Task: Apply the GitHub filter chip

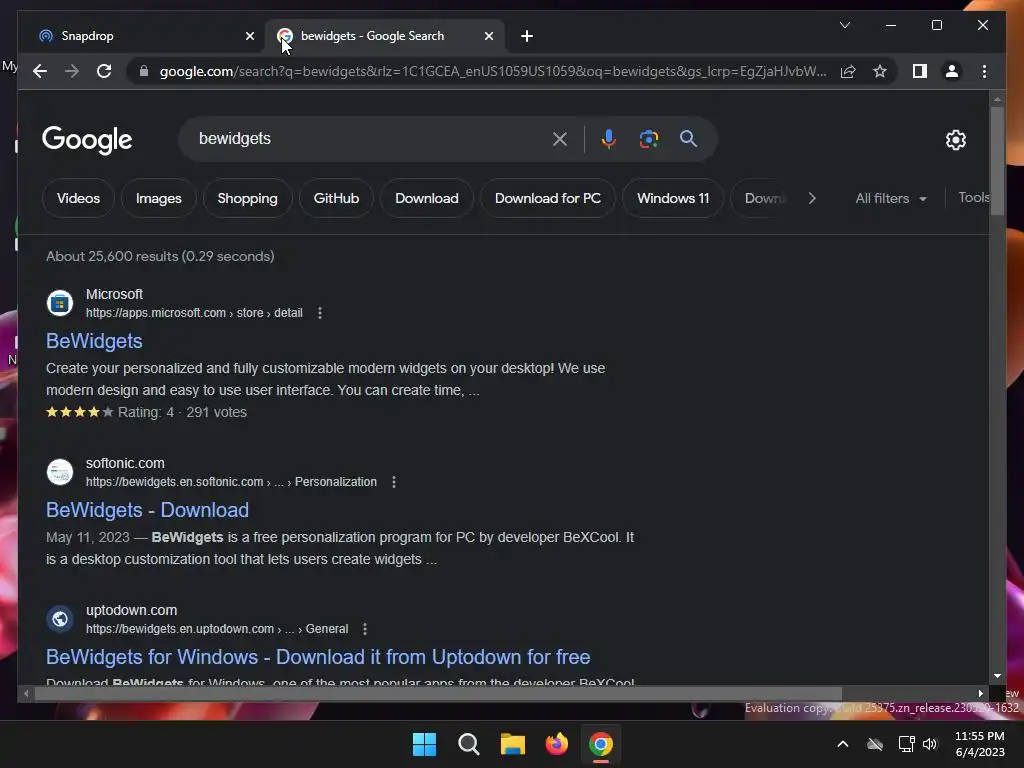Action: pos(336,198)
